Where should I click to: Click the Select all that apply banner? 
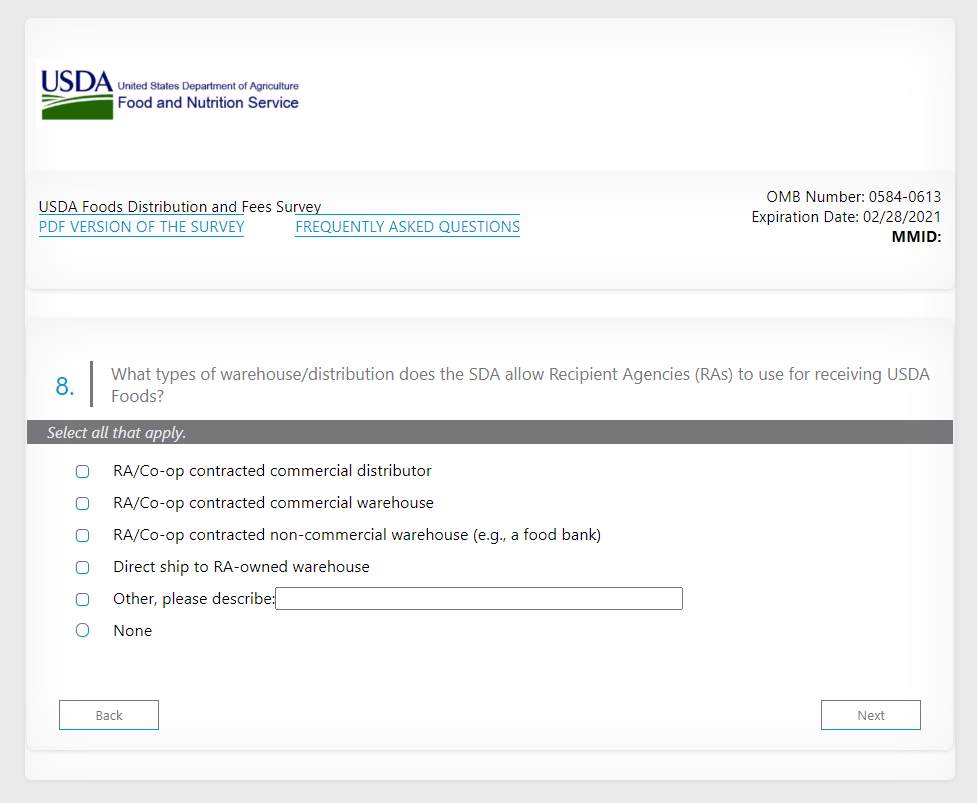490,432
